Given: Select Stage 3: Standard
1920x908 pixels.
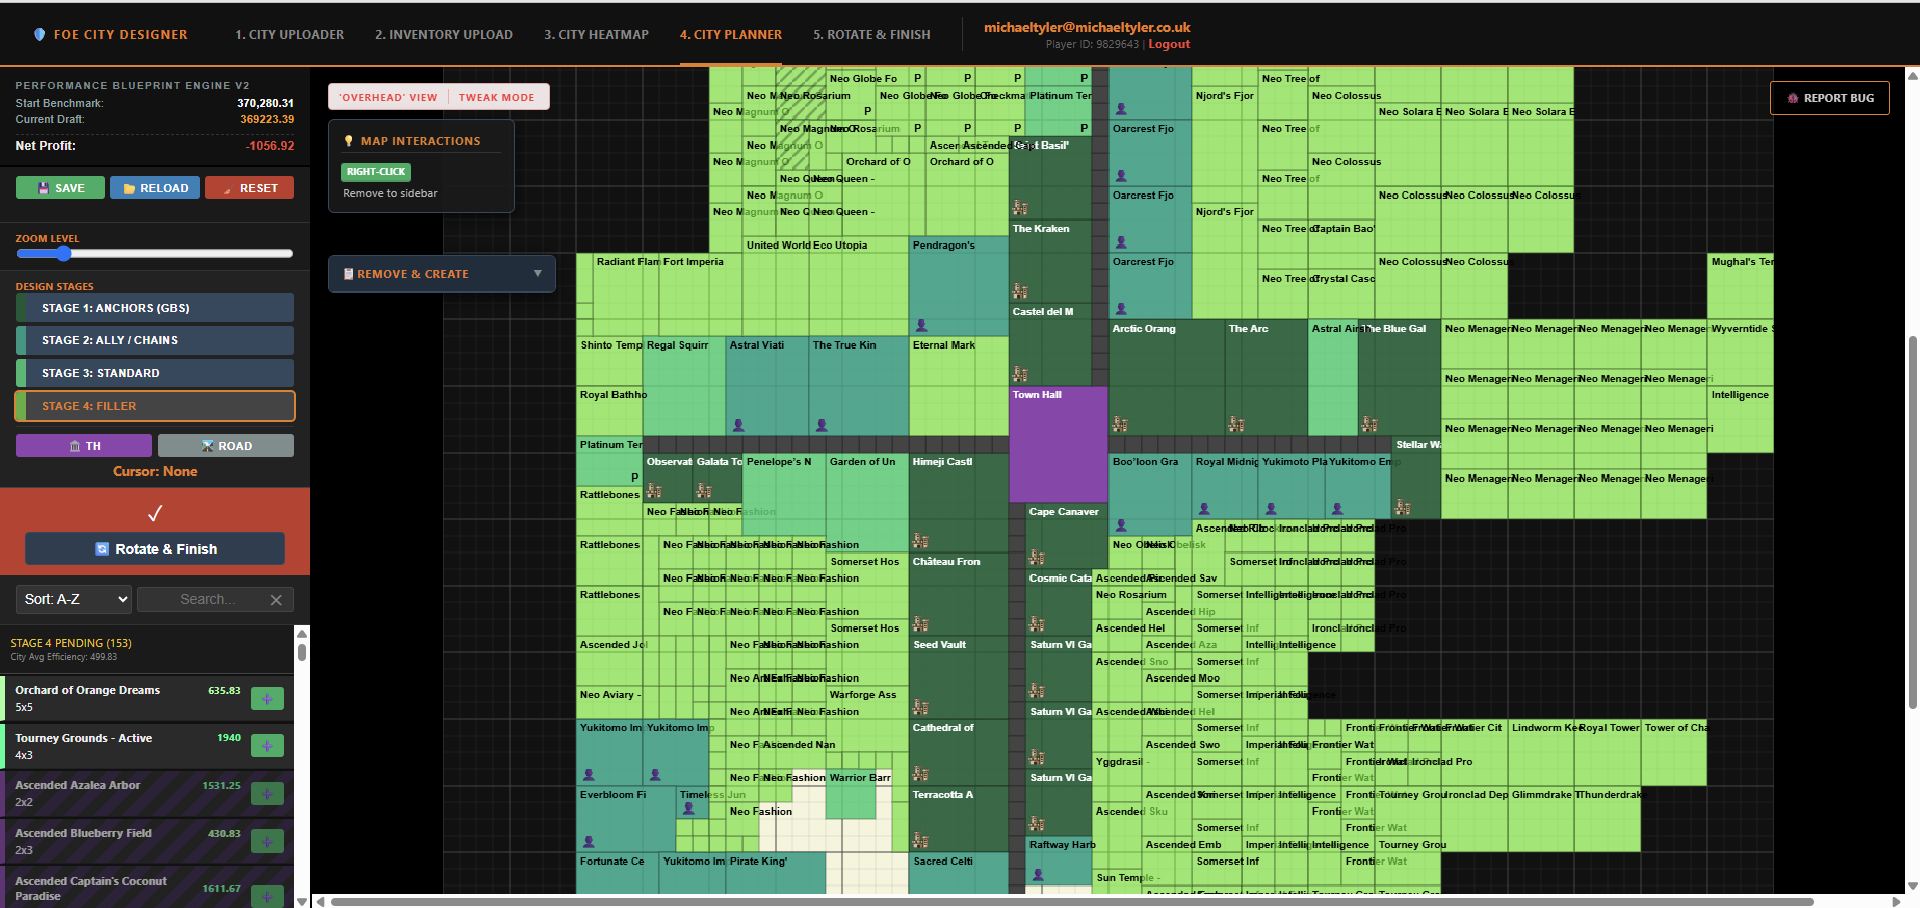Looking at the screenshot, I should pos(155,373).
